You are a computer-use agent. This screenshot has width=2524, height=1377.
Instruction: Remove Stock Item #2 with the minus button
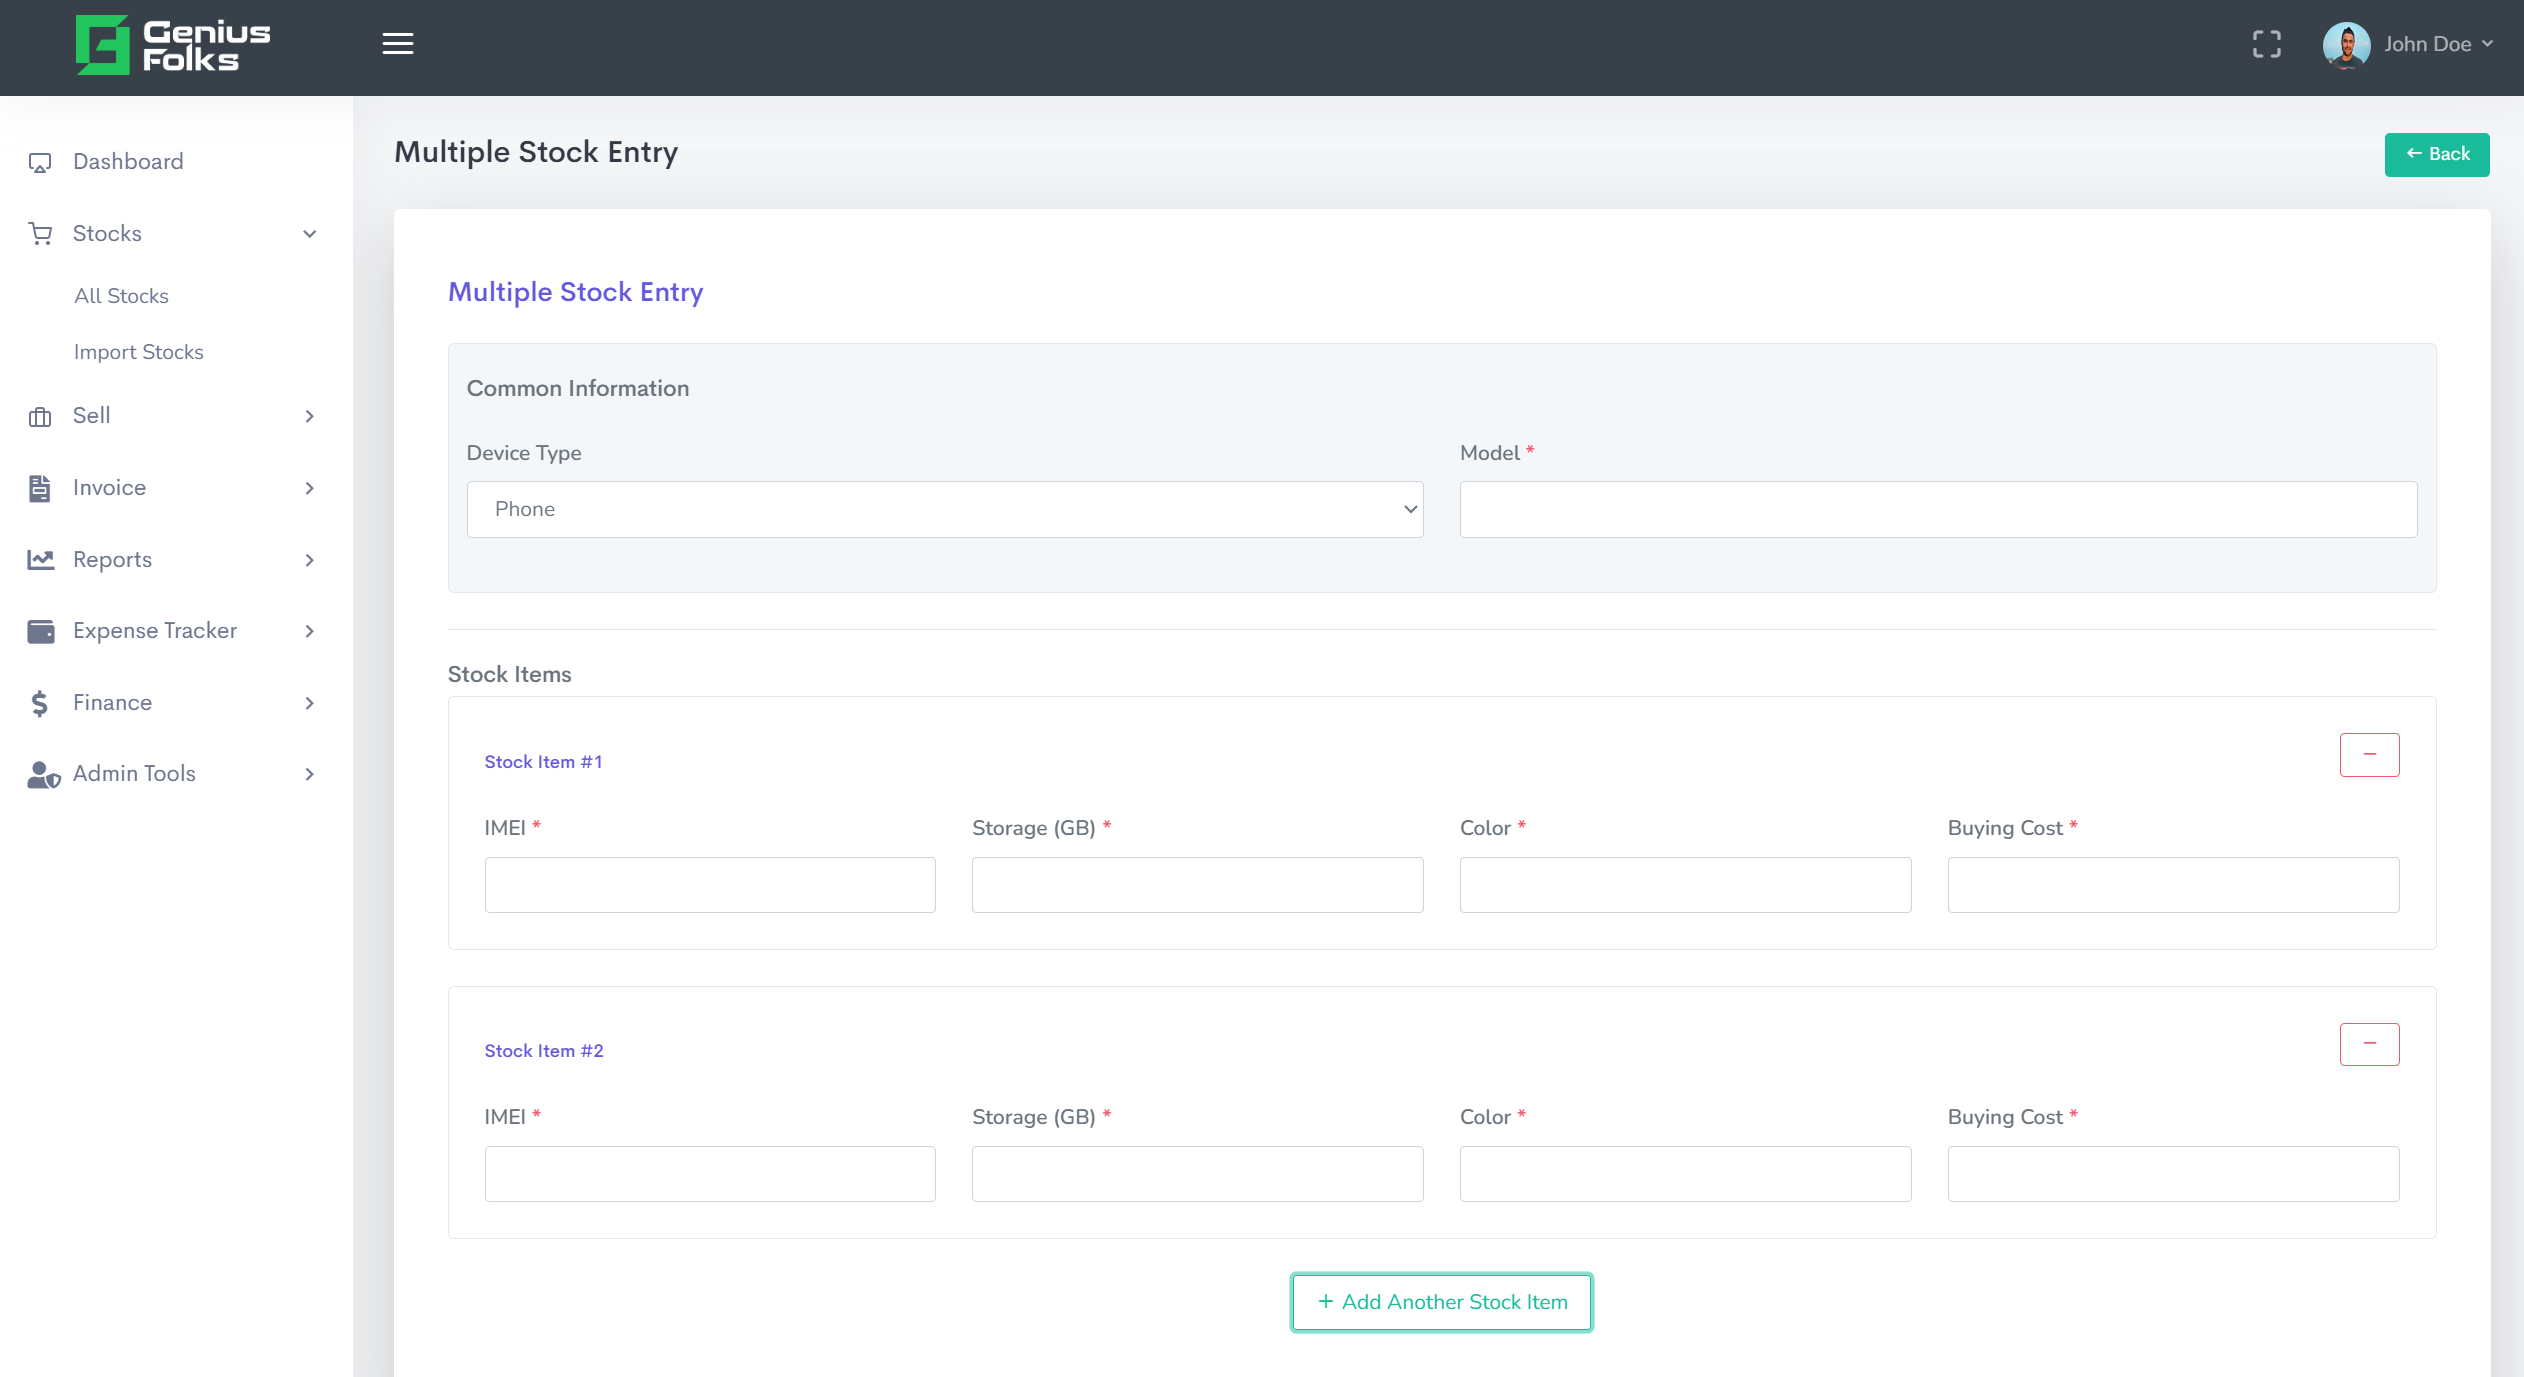click(x=2369, y=1043)
